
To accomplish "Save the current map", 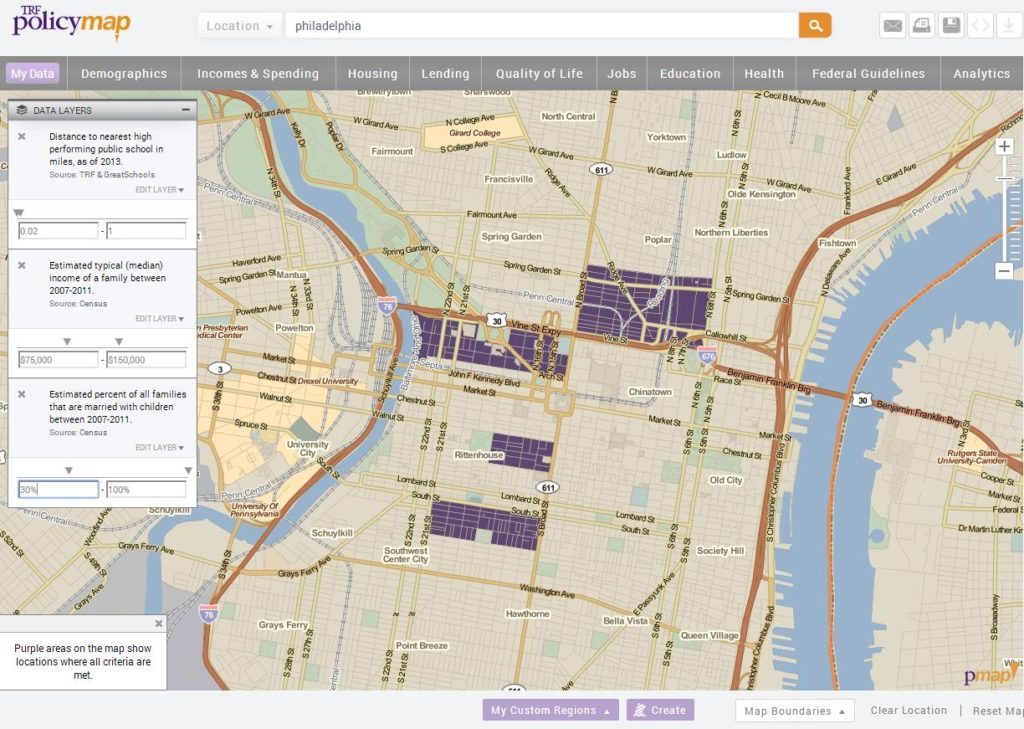I will (949, 25).
